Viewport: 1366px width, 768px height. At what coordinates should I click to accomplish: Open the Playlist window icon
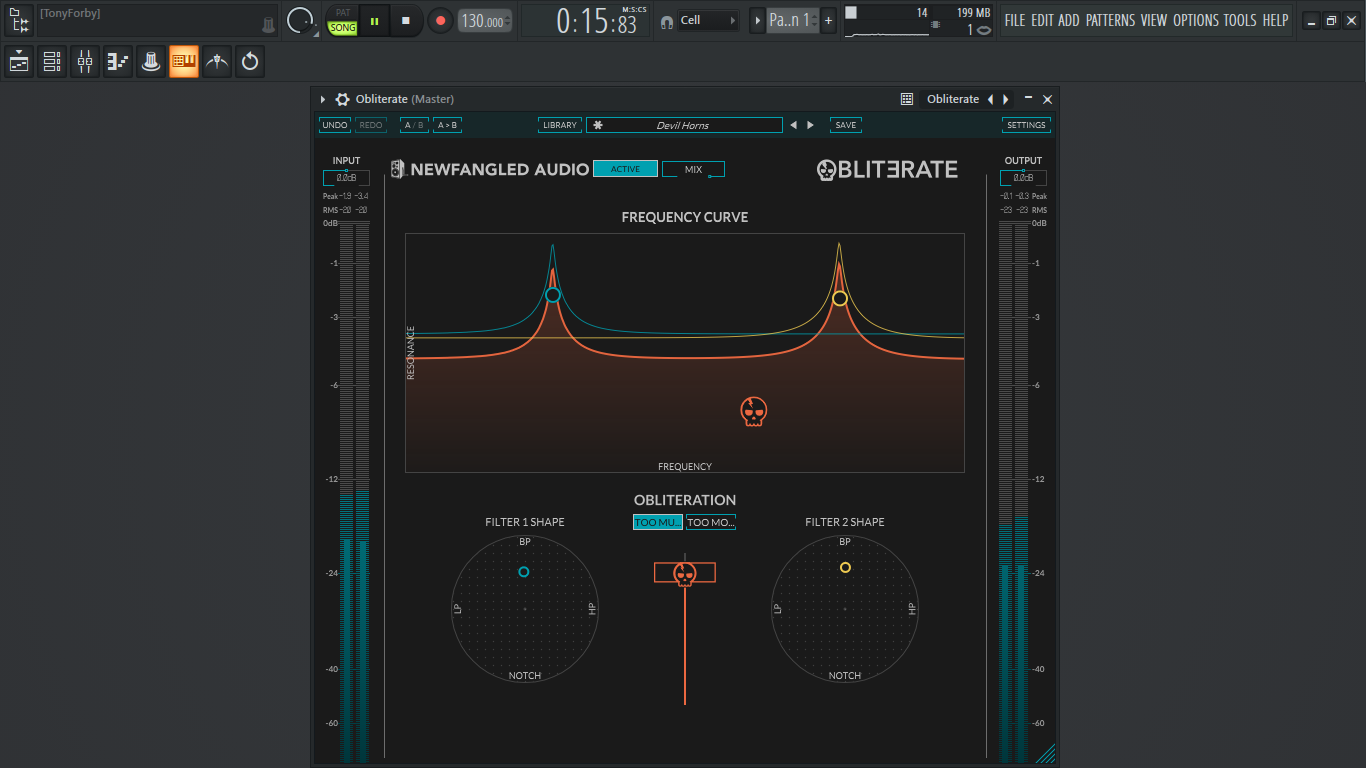(x=19, y=62)
